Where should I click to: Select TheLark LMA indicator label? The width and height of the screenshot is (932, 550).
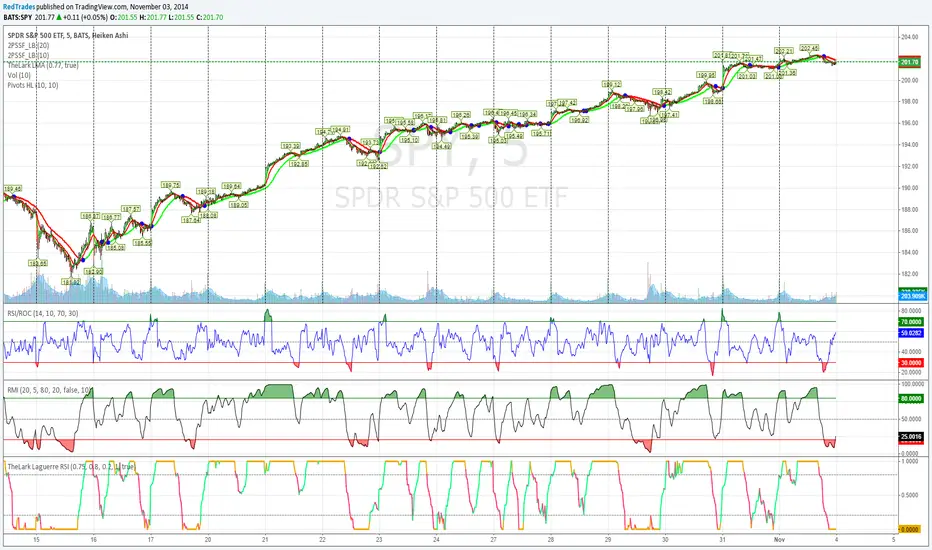point(43,65)
